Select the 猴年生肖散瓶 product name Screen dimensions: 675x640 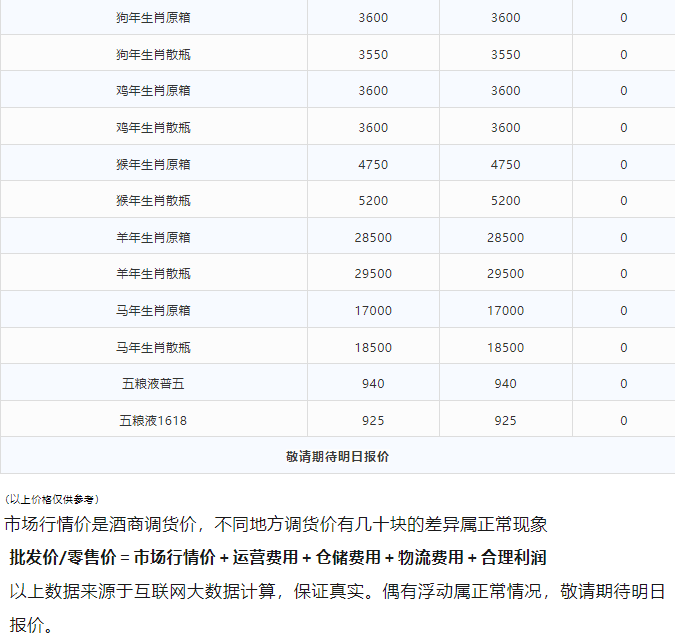click(x=153, y=201)
